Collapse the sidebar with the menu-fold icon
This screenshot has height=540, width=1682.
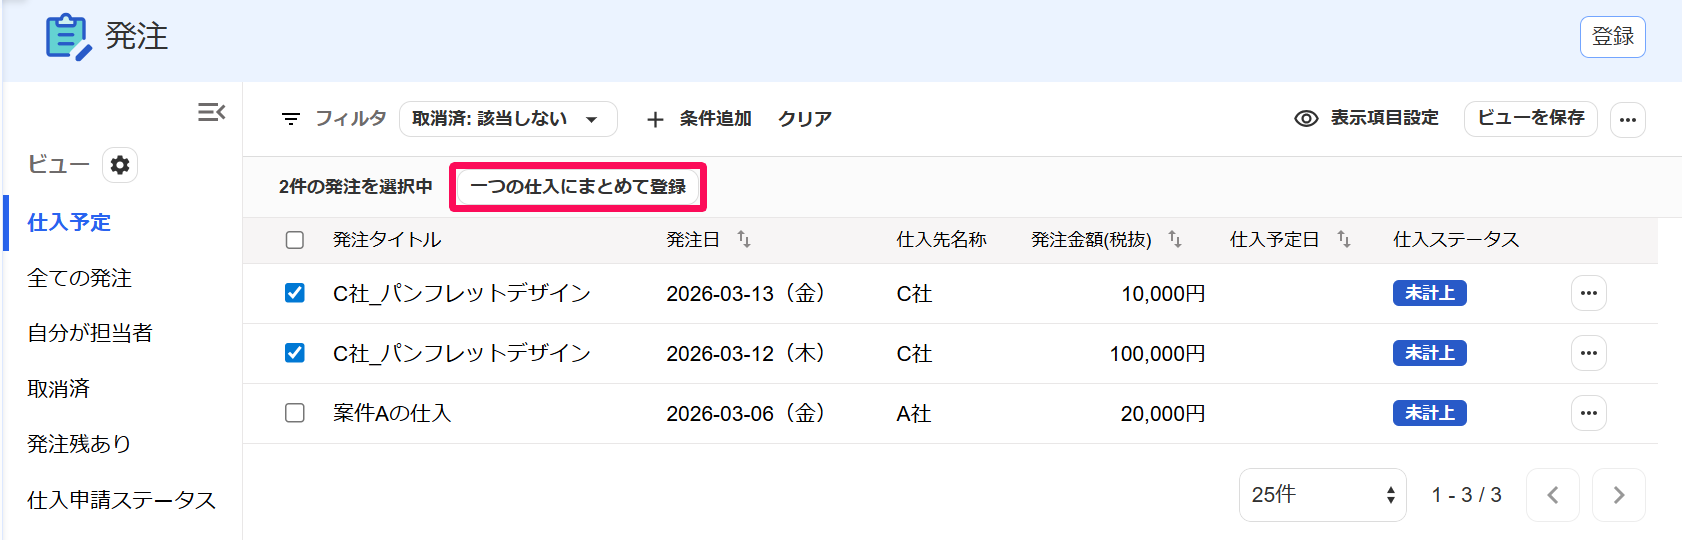click(x=211, y=112)
